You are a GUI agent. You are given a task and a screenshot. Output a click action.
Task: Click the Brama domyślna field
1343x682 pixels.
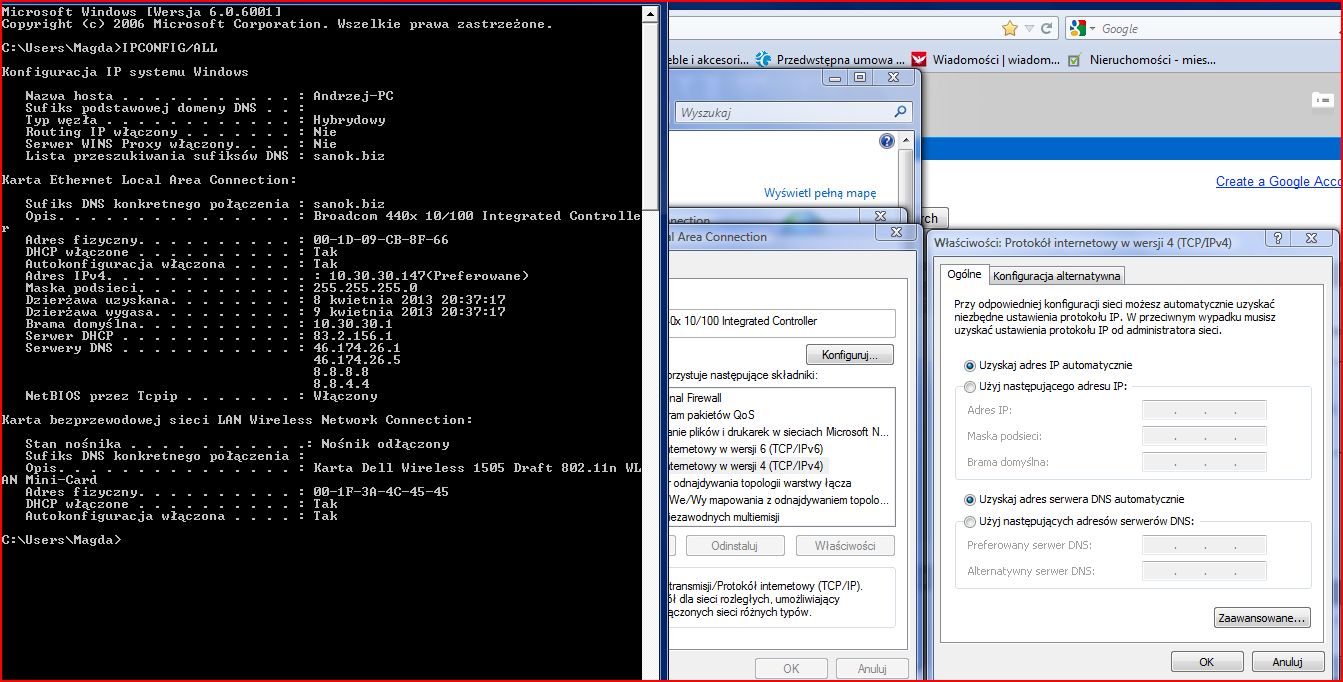(x=1204, y=463)
